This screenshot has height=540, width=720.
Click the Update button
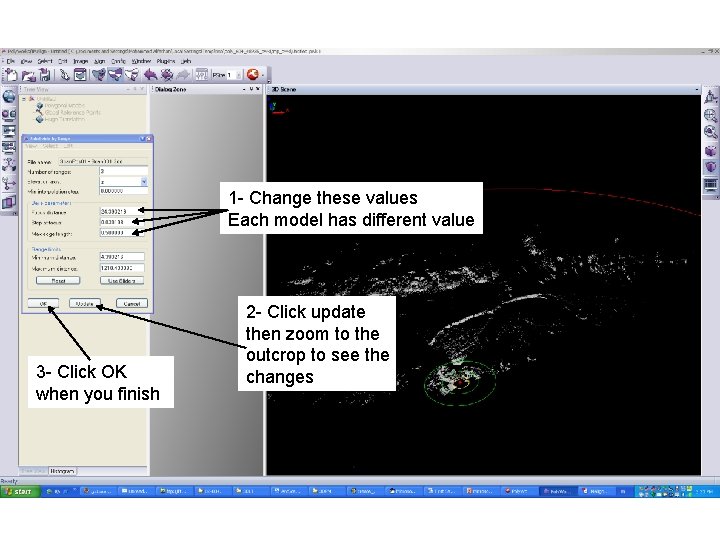point(85,304)
